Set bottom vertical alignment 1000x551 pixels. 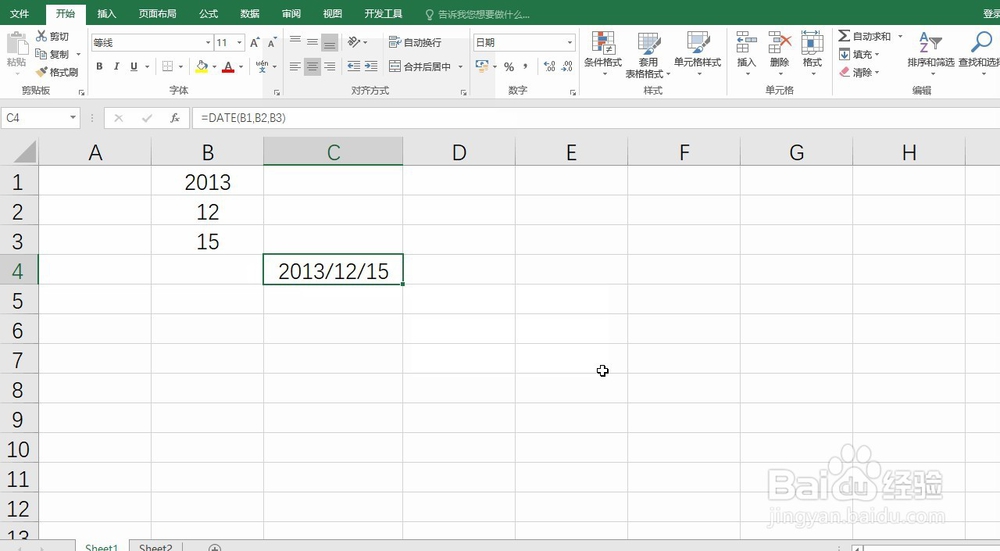point(330,42)
